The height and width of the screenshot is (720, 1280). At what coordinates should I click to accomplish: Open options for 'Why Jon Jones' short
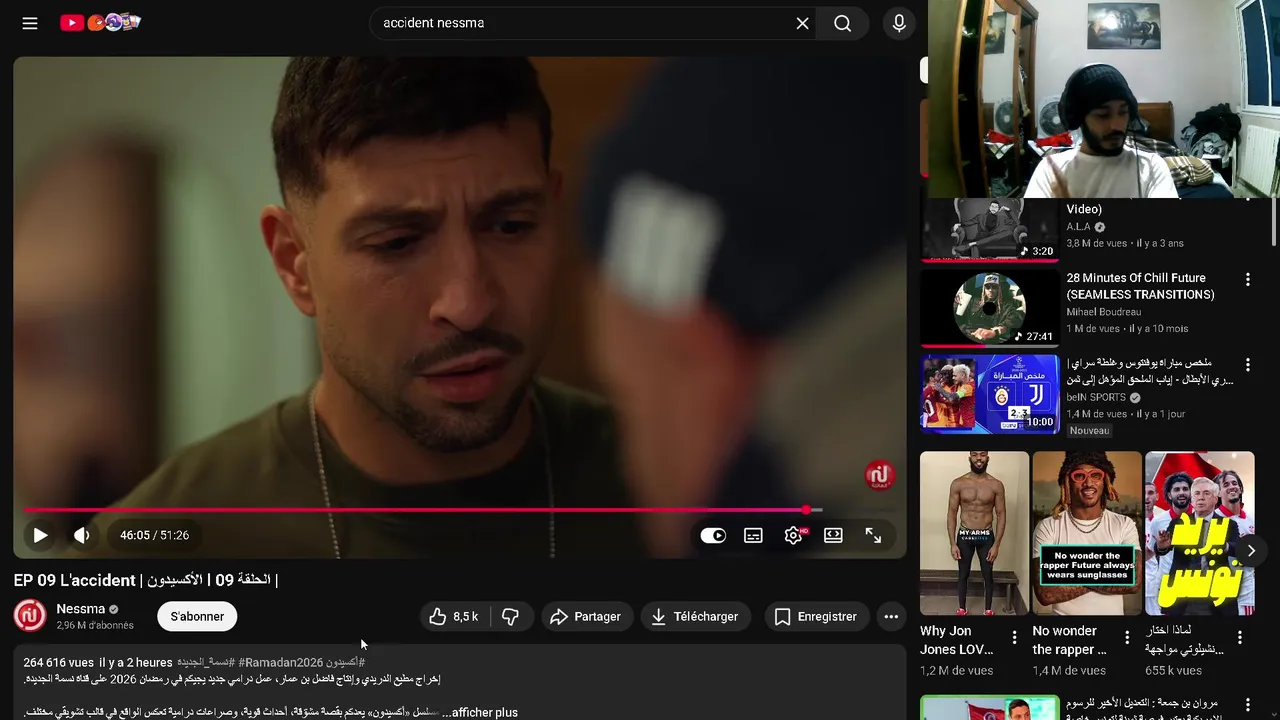(x=1015, y=637)
